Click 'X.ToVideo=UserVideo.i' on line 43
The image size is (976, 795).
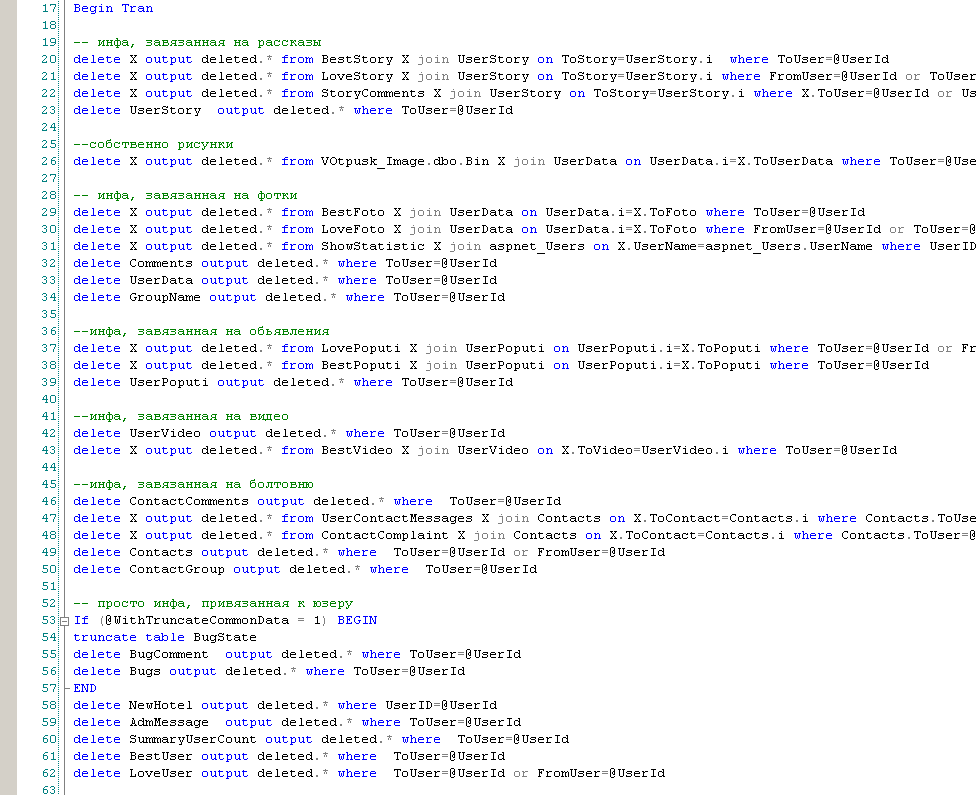point(645,450)
